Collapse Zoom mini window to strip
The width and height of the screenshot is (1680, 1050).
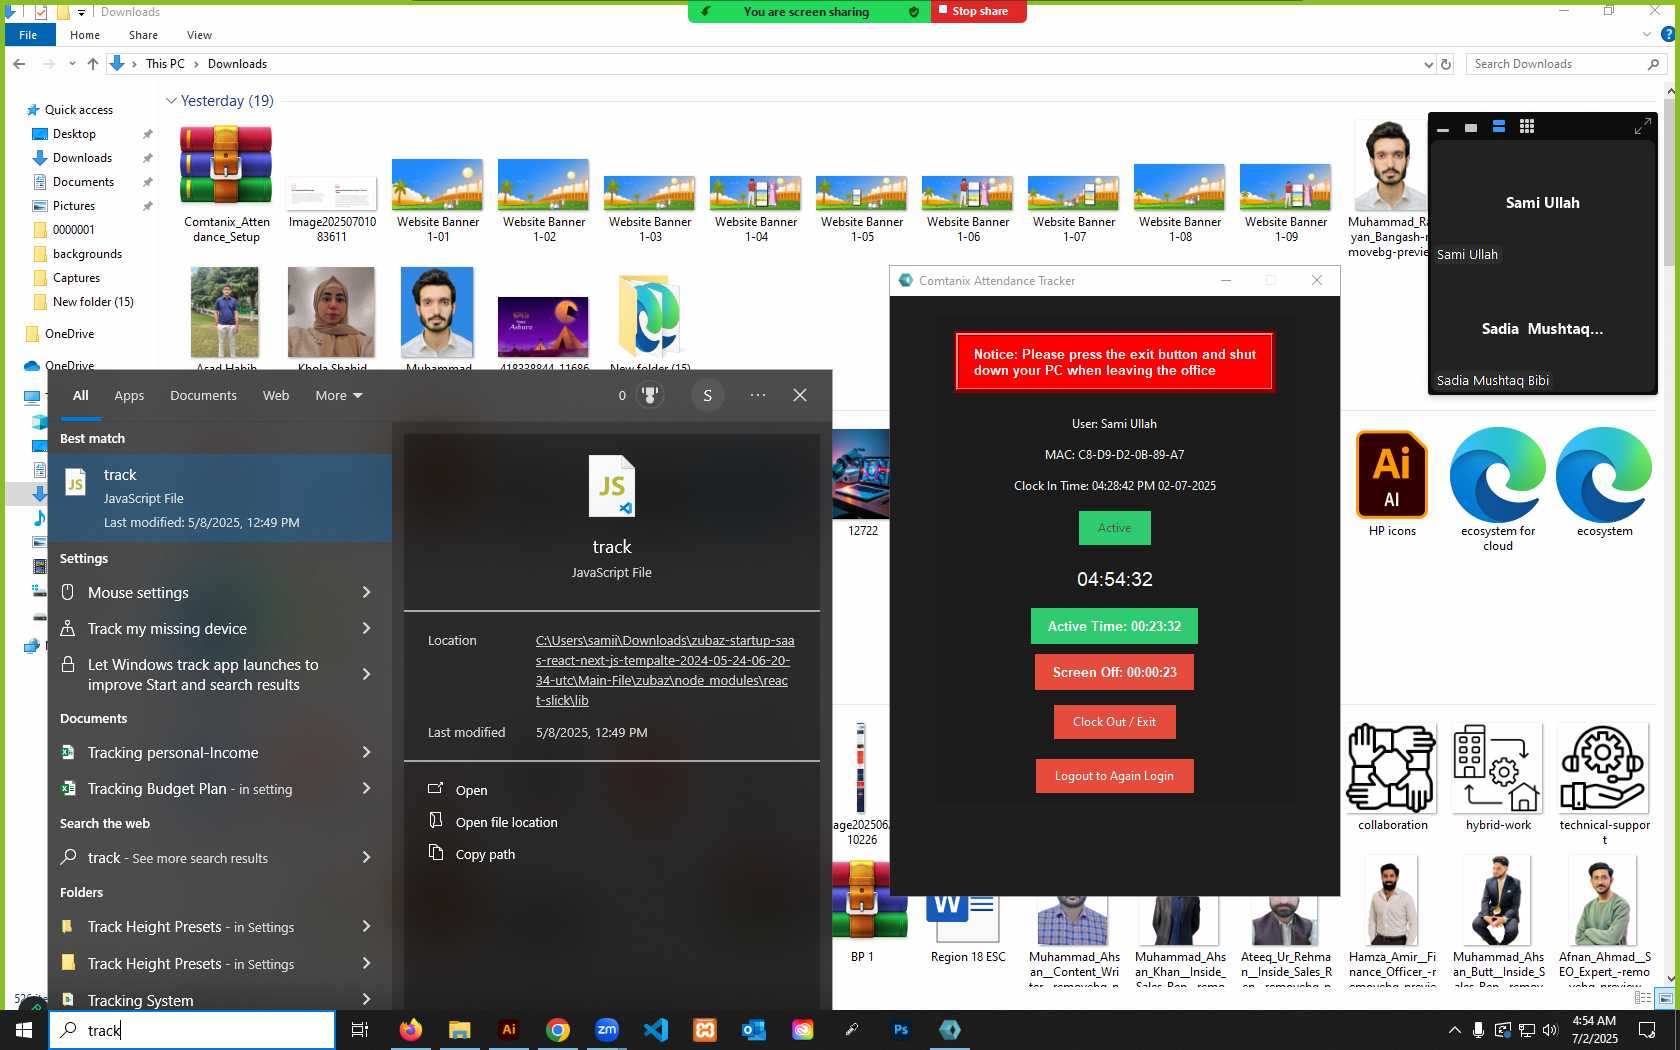point(1442,128)
